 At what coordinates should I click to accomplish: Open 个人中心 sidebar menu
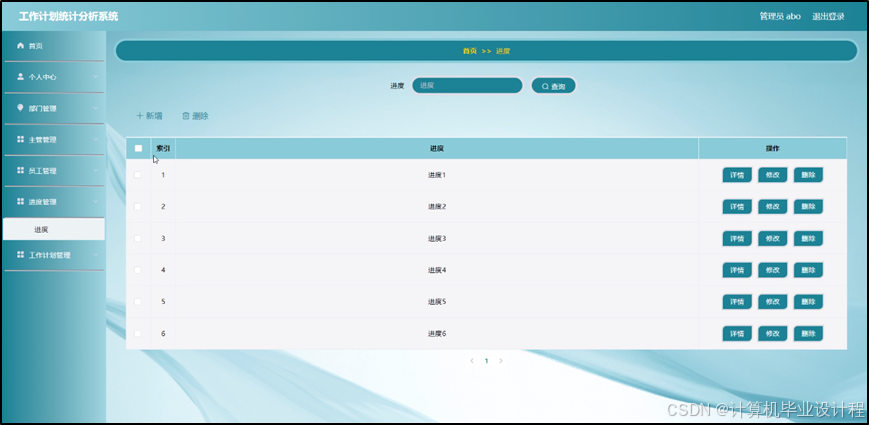[x=54, y=77]
